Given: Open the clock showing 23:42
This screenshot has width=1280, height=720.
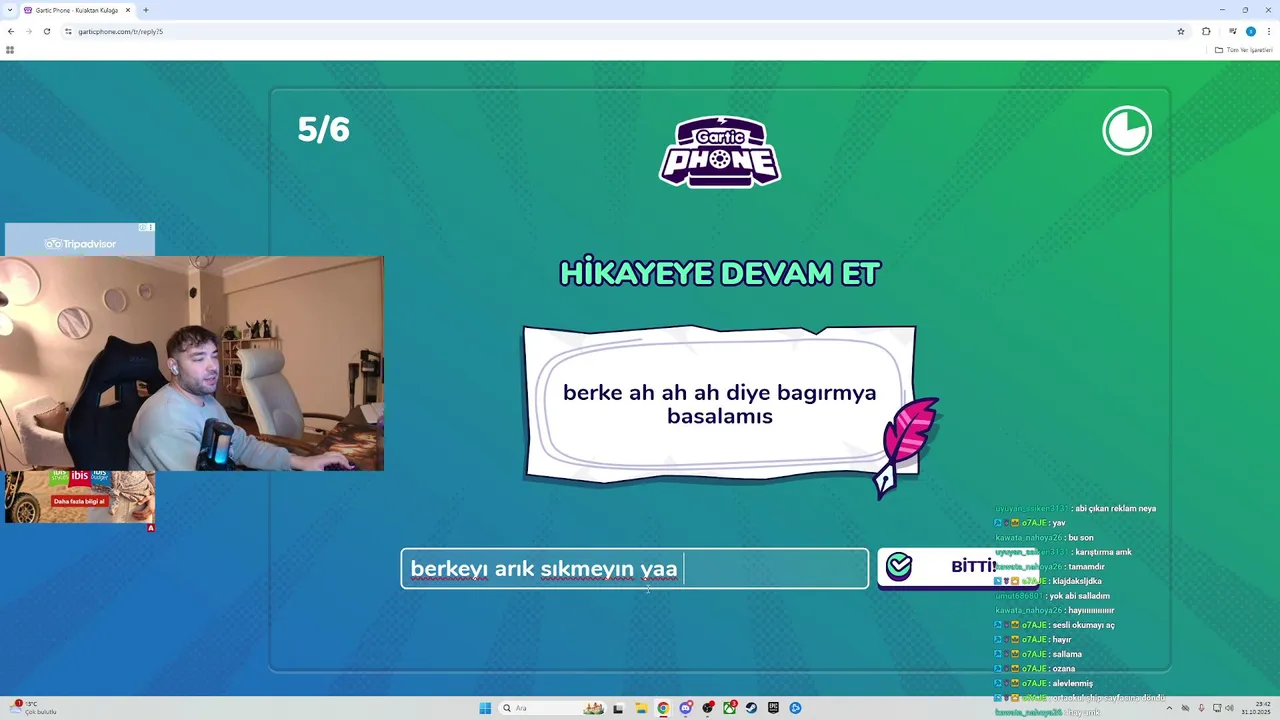Looking at the screenshot, I should [x=1255, y=708].
